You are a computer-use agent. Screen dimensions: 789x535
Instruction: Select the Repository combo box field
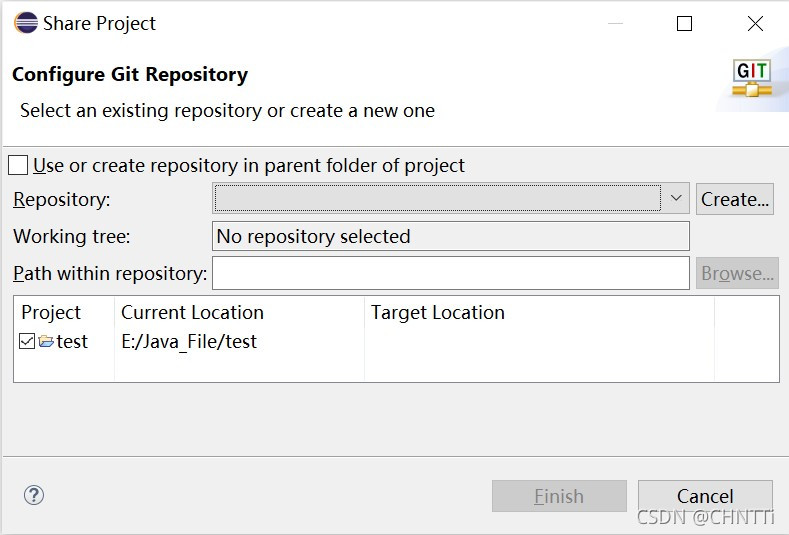coord(450,198)
